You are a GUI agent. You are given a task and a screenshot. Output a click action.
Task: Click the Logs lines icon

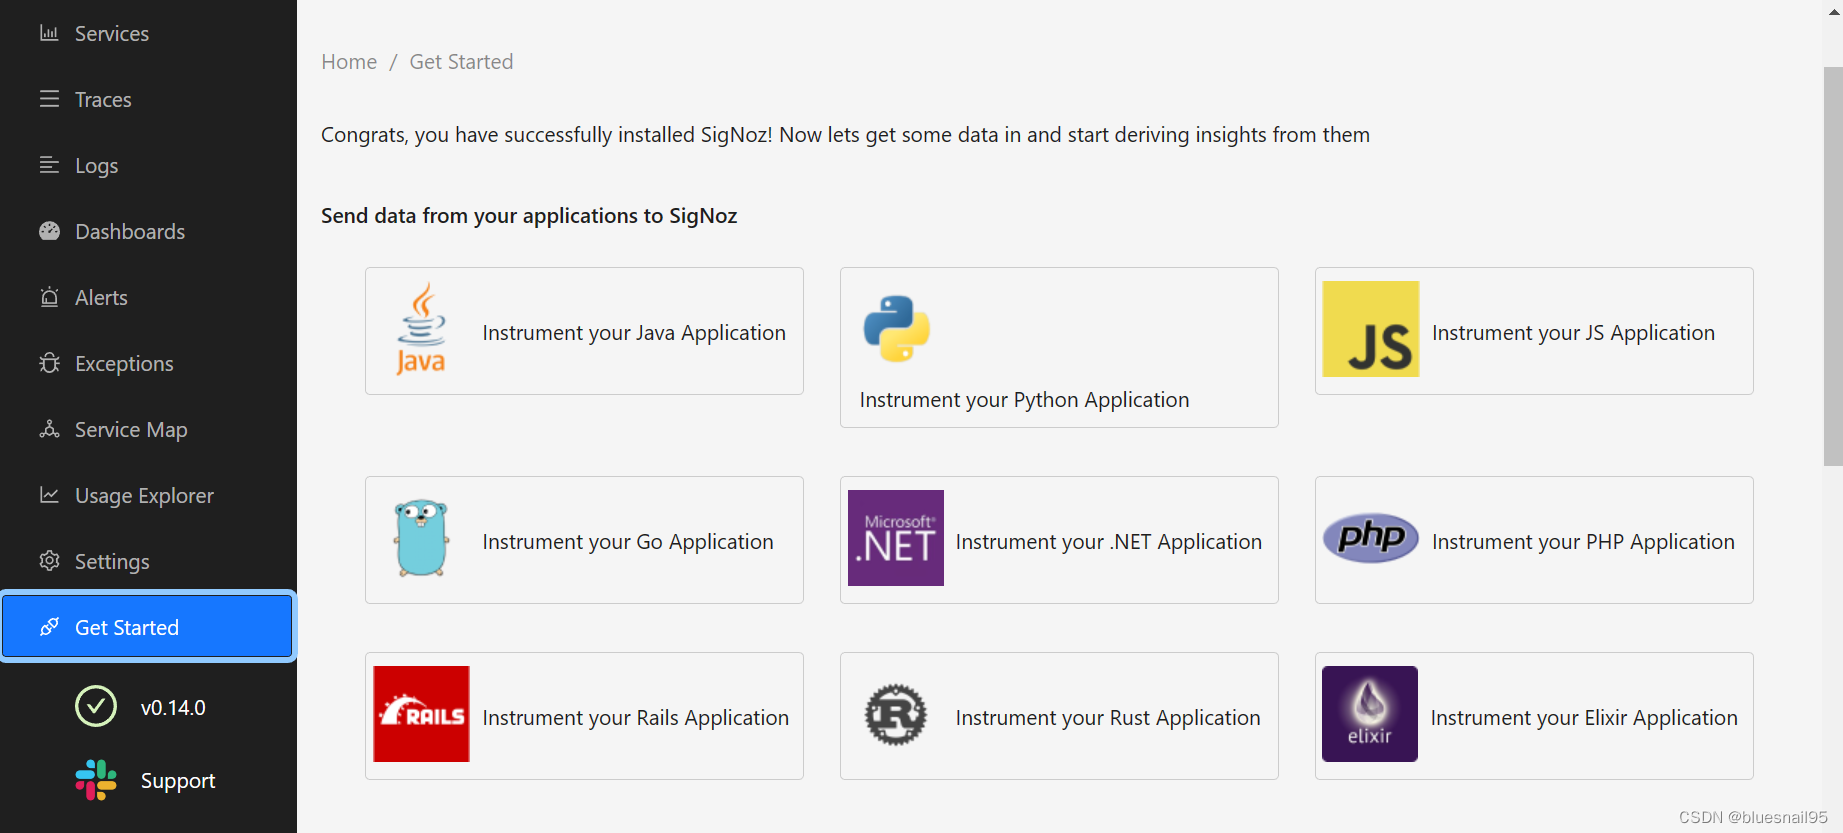point(49,165)
